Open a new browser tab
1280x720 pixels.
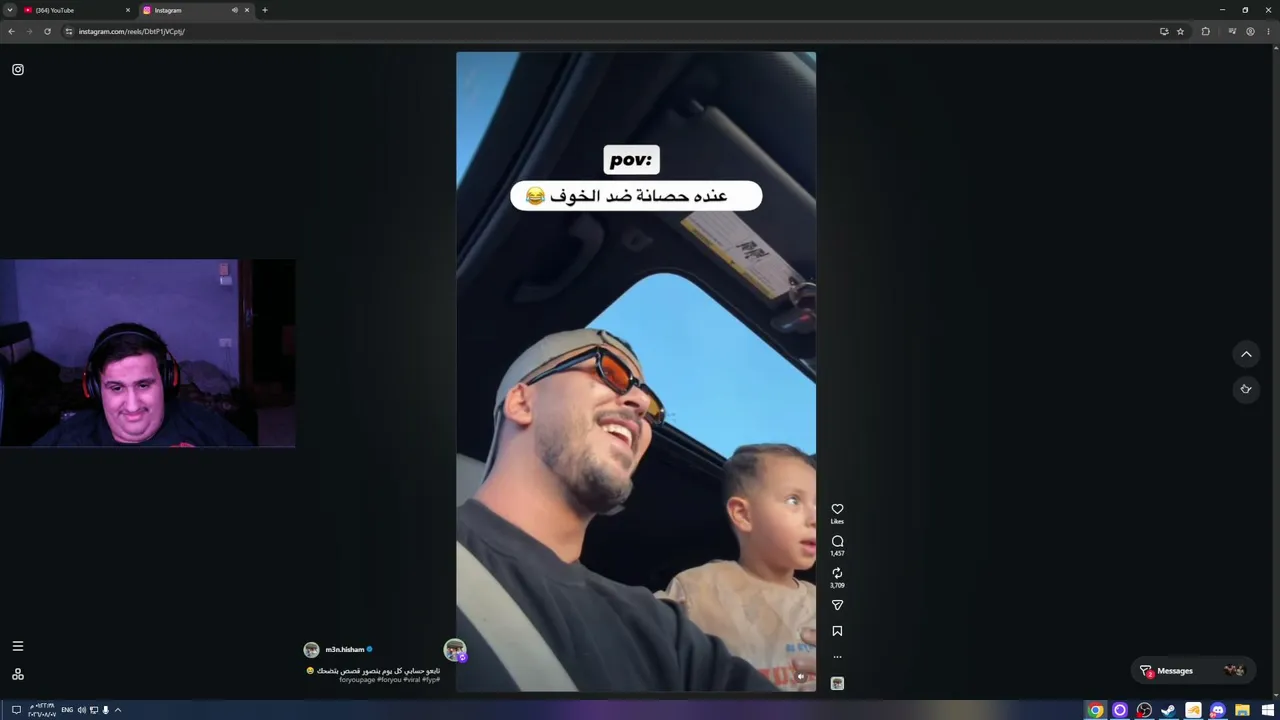265,10
